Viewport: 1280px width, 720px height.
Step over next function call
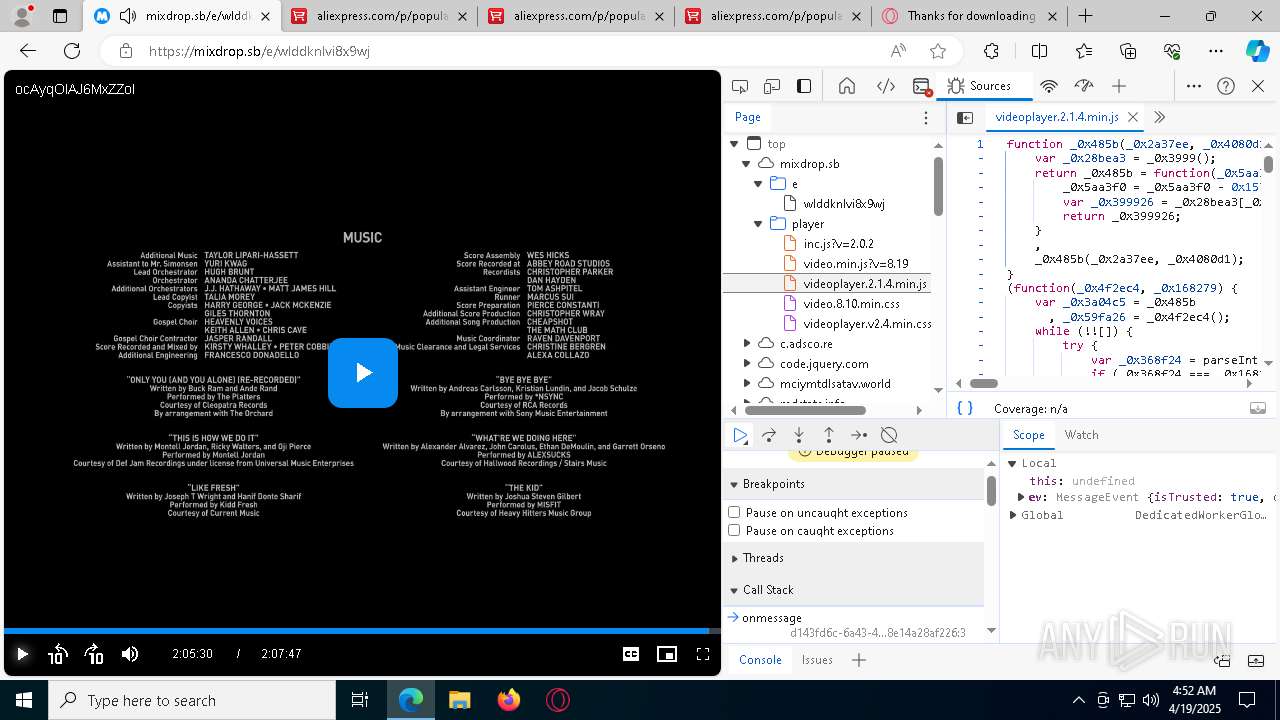click(769, 435)
